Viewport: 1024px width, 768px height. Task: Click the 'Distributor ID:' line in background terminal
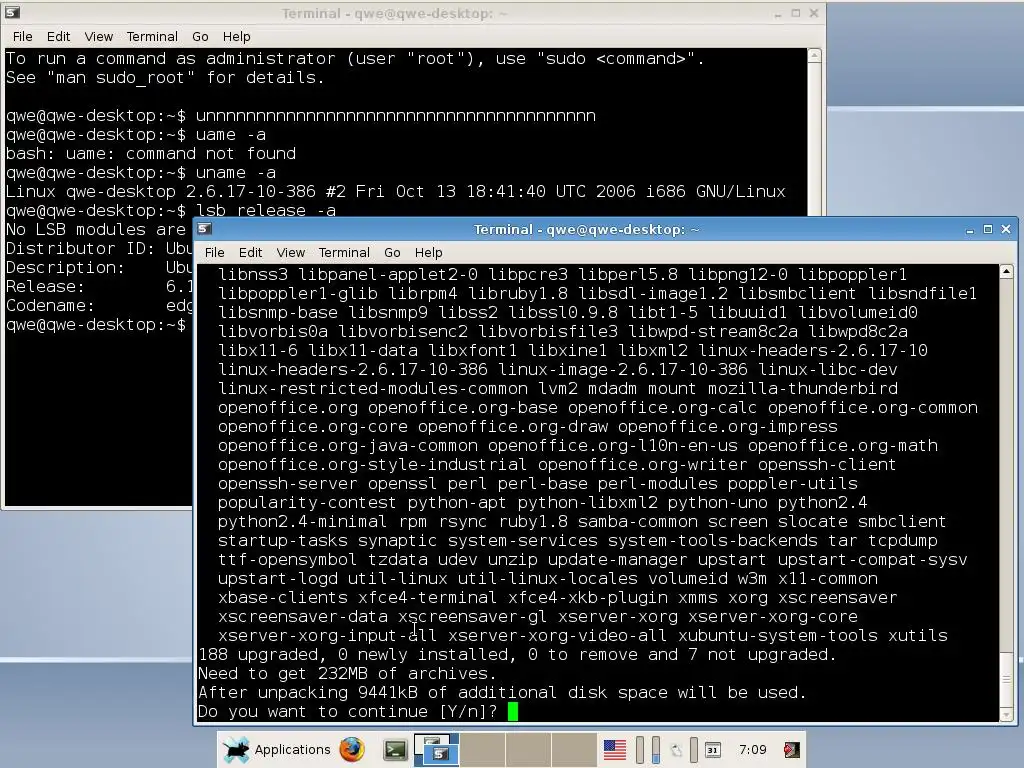(99, 248)
